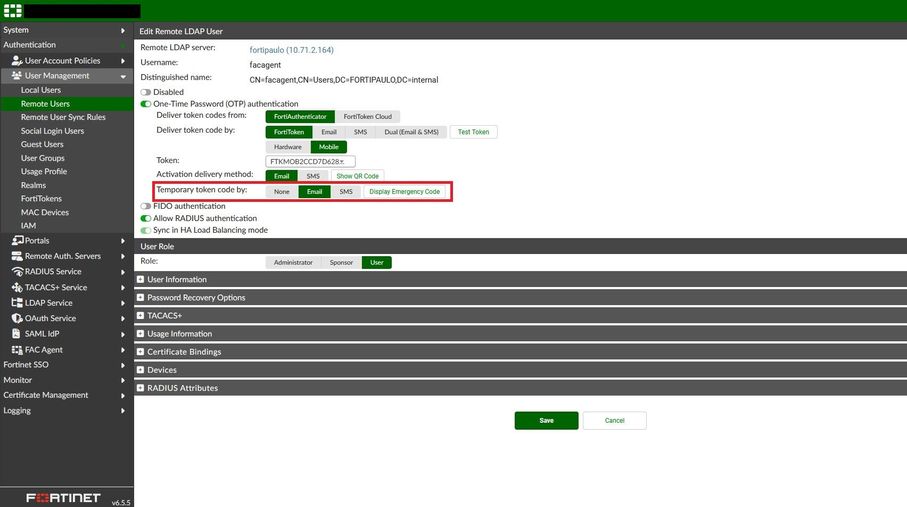Collapse the User Management submenu arrow

(123, 76)
